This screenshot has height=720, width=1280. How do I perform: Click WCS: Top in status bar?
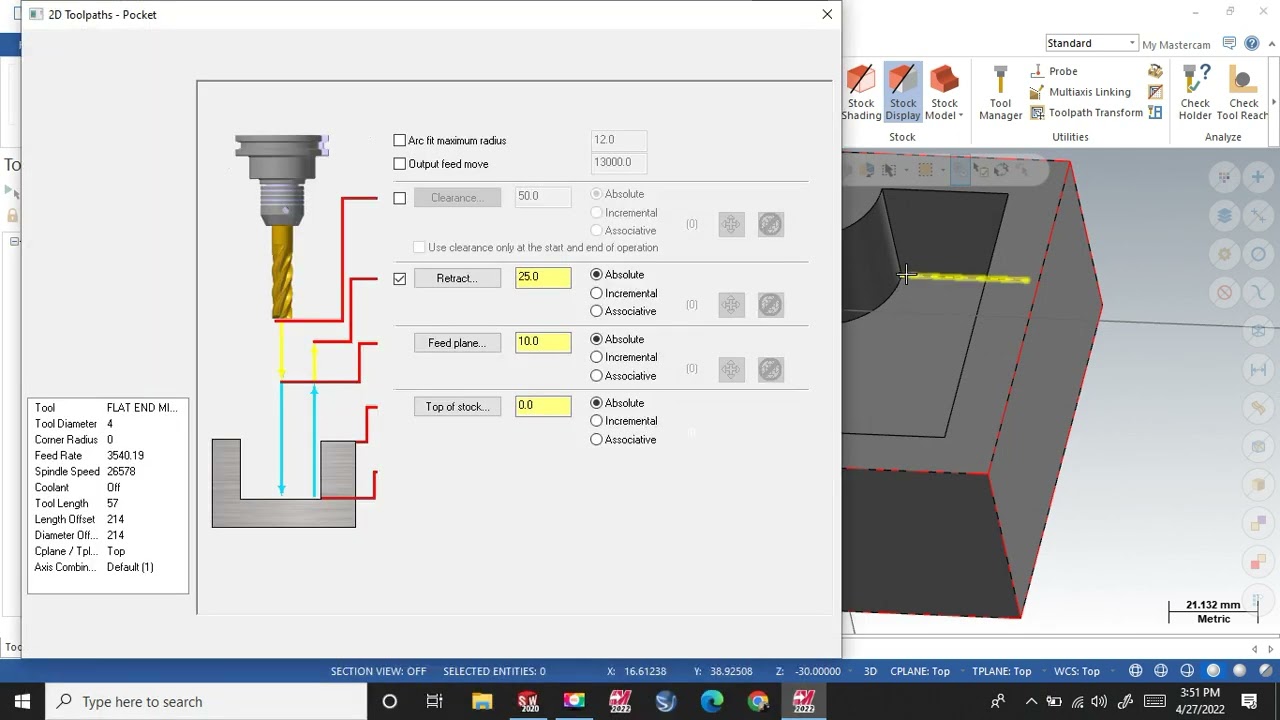coord(1076,671)
